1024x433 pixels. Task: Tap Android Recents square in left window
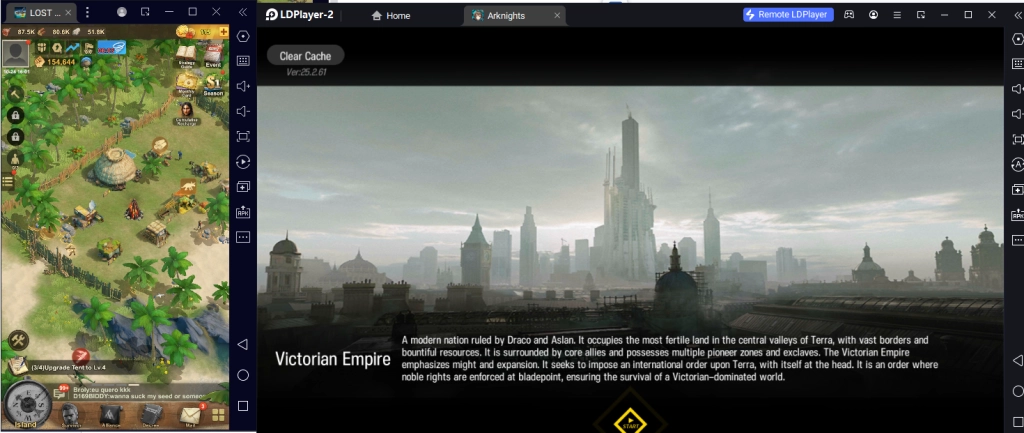point(243,406)
